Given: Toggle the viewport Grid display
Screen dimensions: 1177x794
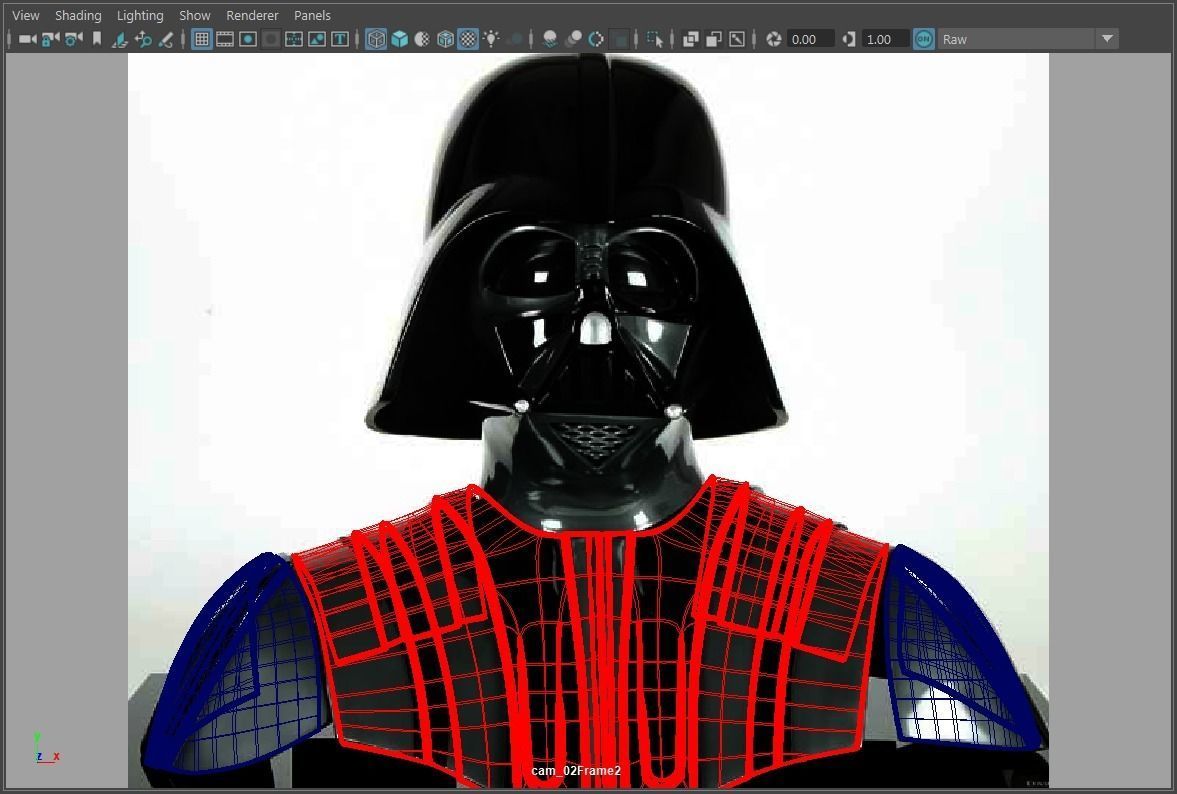Looking at the screenshot, I should 201,39.
